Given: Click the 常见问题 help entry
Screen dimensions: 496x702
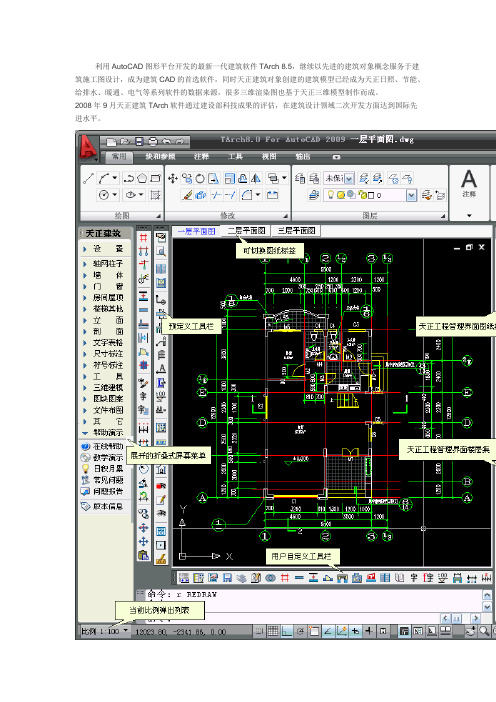Looking at the screenshot, I should click(x=108, y=480).
